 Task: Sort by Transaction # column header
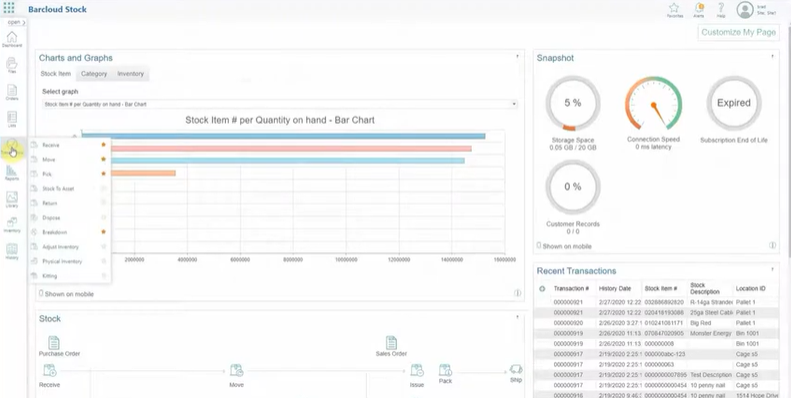571,289
